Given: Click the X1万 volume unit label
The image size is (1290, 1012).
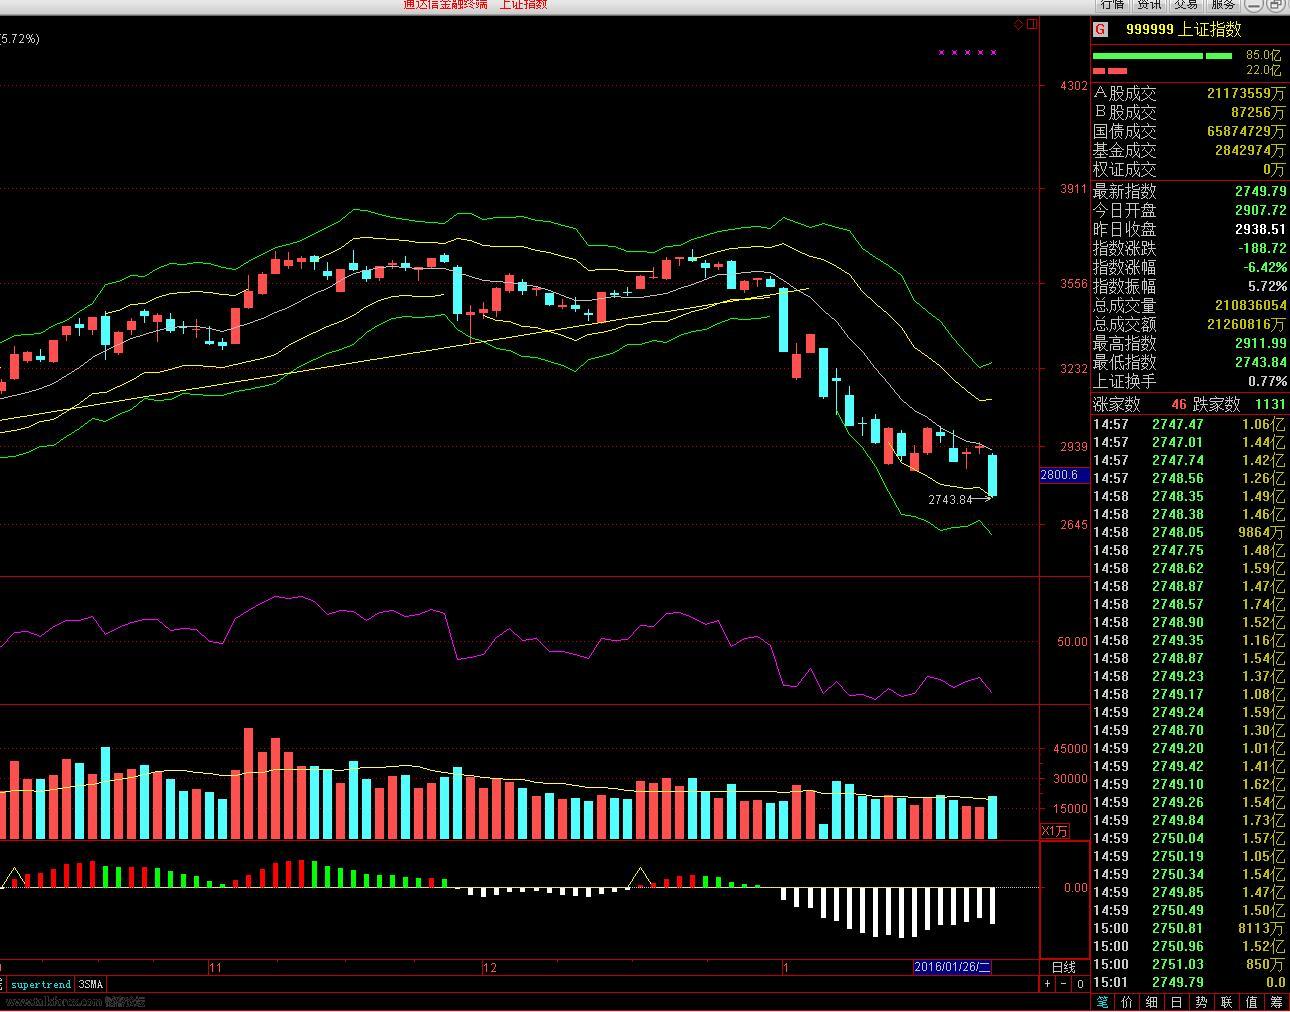Looking at the screenshot, I should pyautogui.click(x=1055, y=831).
